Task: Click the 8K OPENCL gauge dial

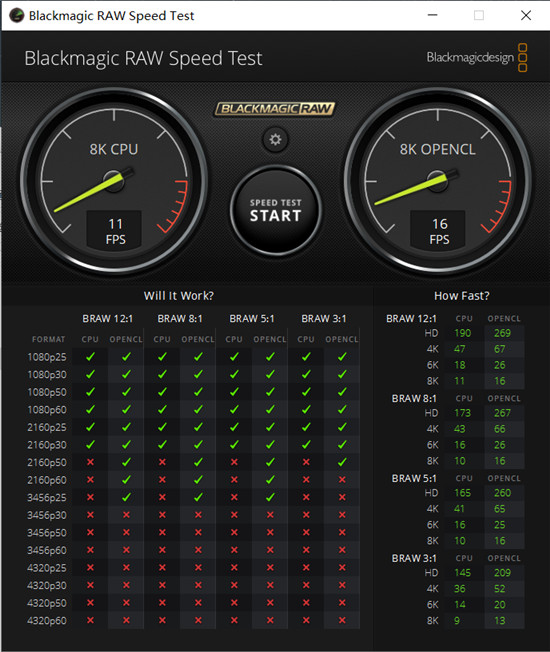Action: click(437, 181)
